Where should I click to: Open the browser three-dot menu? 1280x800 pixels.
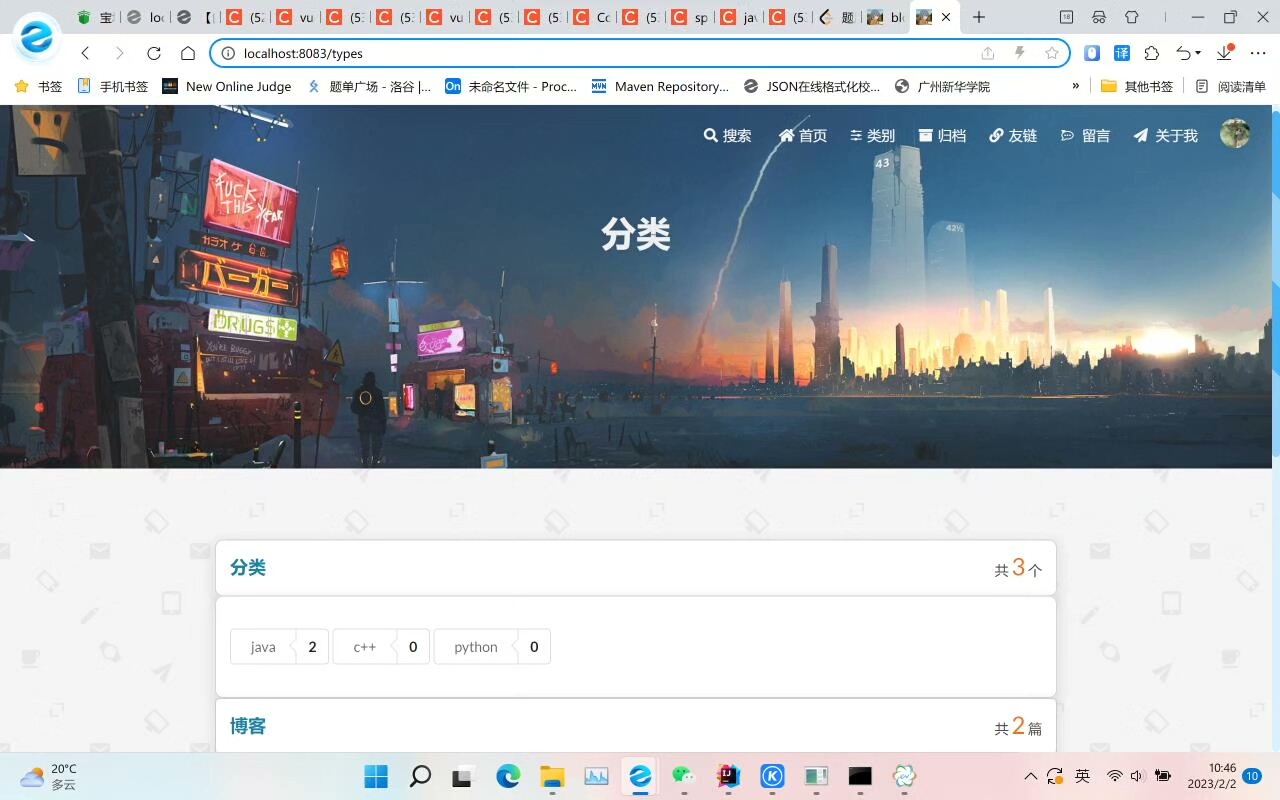[1258, 53]
